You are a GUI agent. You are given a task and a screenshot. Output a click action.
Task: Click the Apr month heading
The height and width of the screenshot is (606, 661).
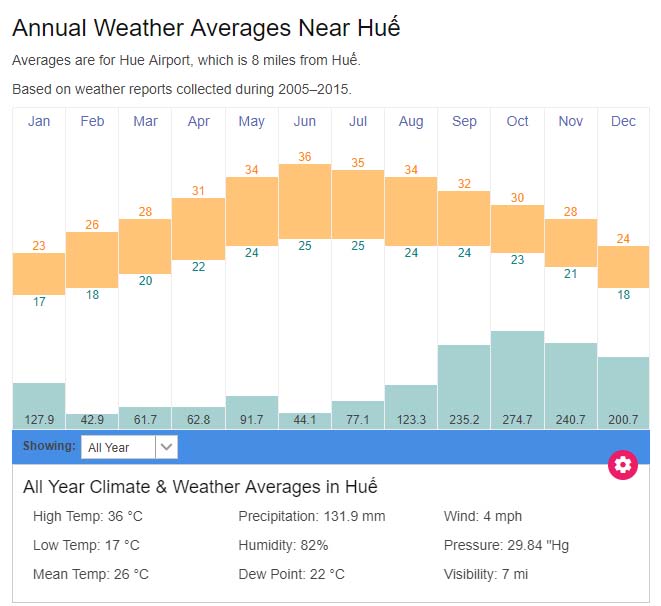click(x=198, y=121)
